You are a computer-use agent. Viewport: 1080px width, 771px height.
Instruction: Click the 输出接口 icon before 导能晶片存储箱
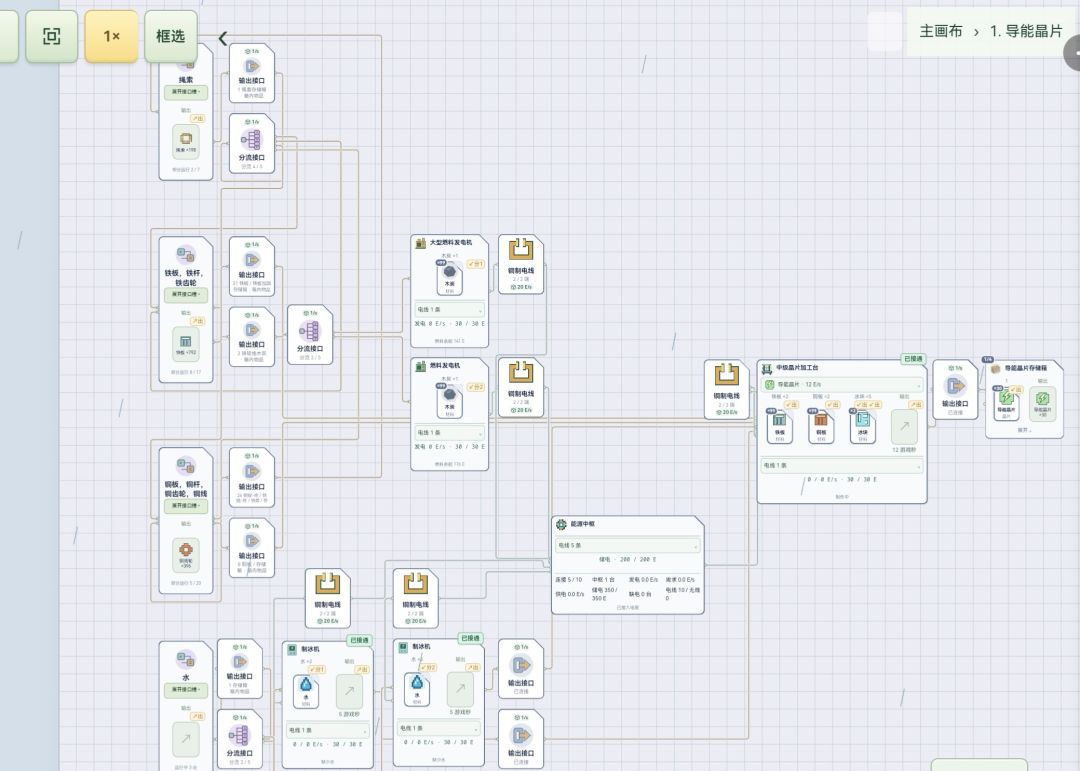955,386
